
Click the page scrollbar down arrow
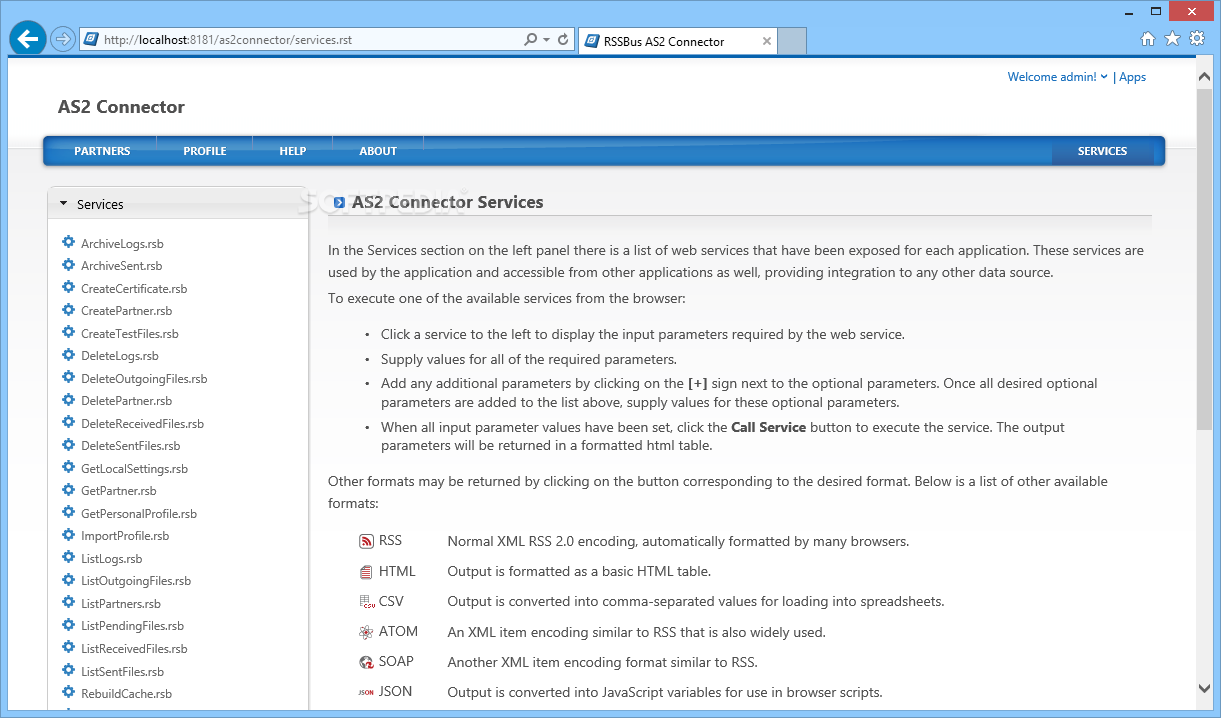point(1204,687)
